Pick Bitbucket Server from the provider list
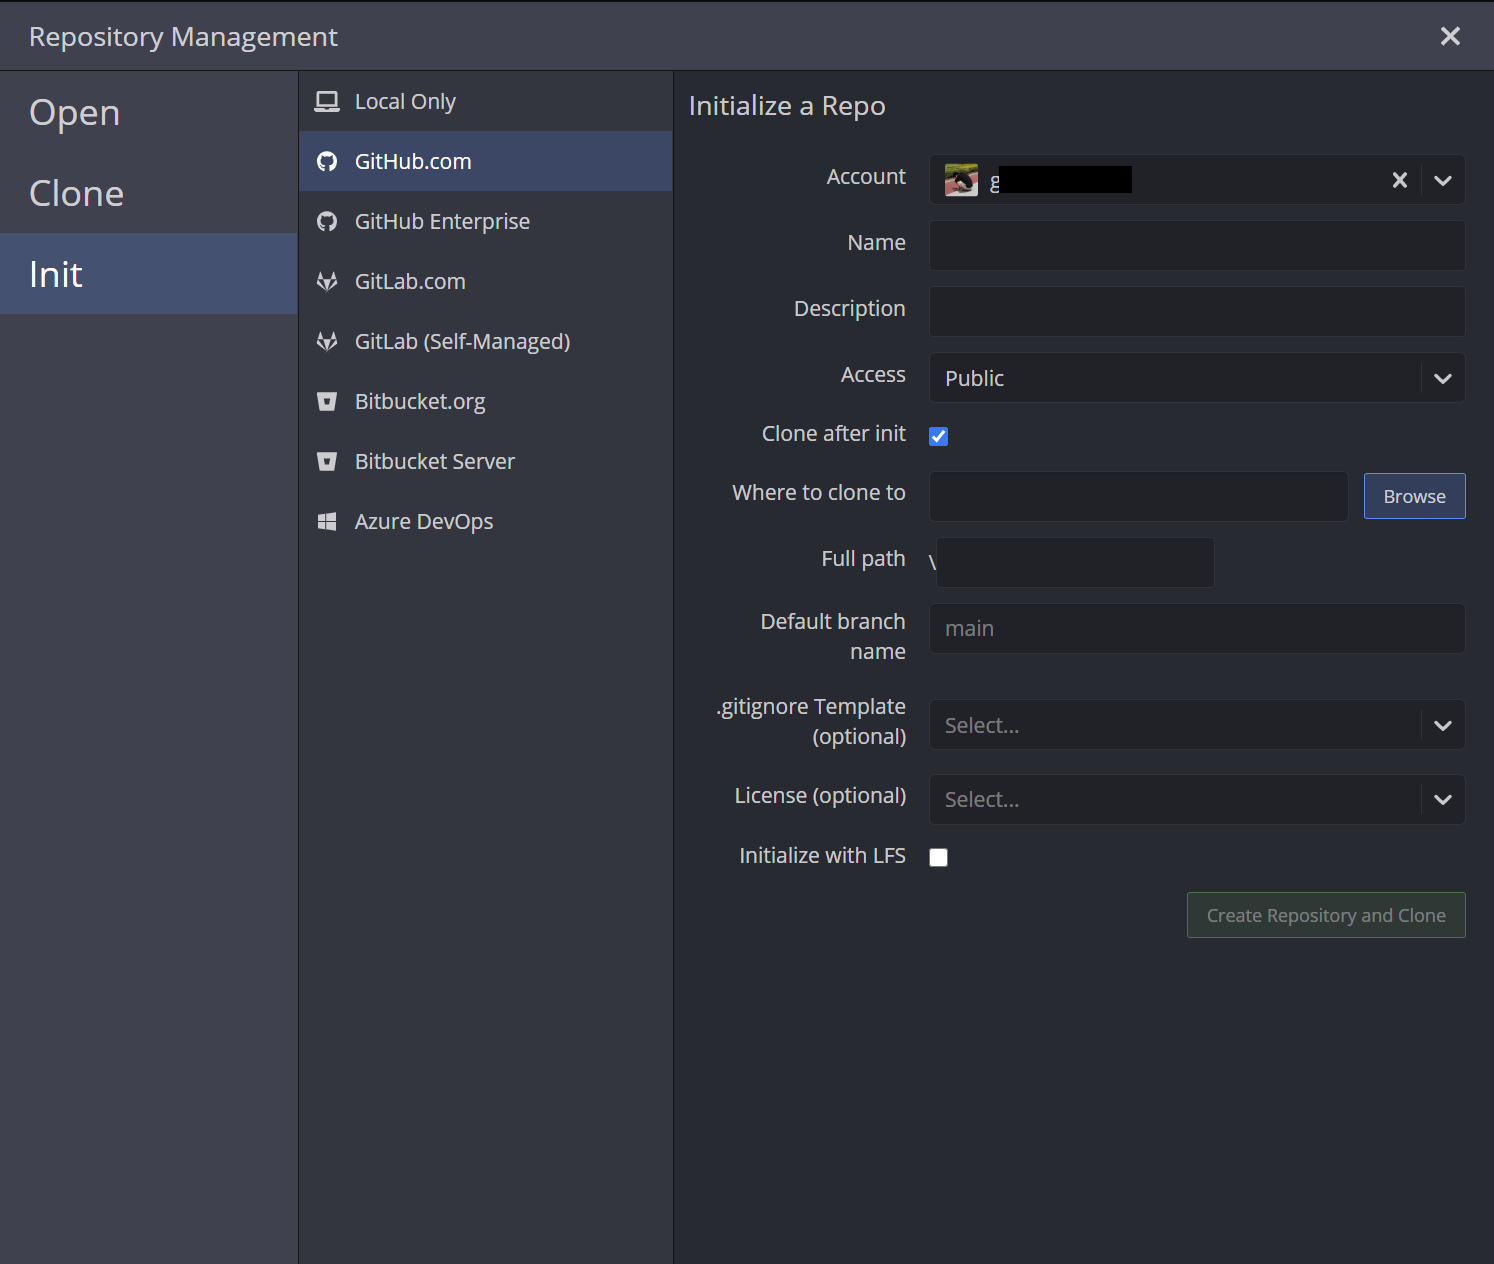This screenshot has height=1264, width=1494. tap(486, 461)
